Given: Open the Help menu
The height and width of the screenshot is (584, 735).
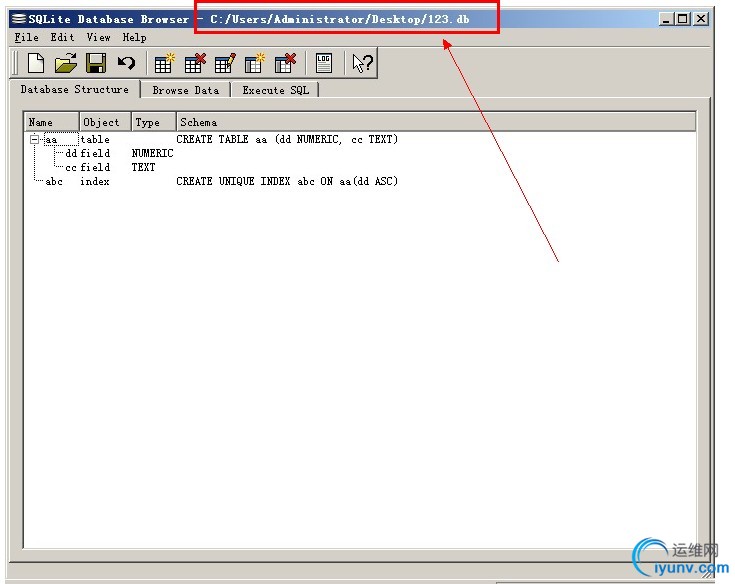Looking at the screenshot, I should [x=135, y=37].
